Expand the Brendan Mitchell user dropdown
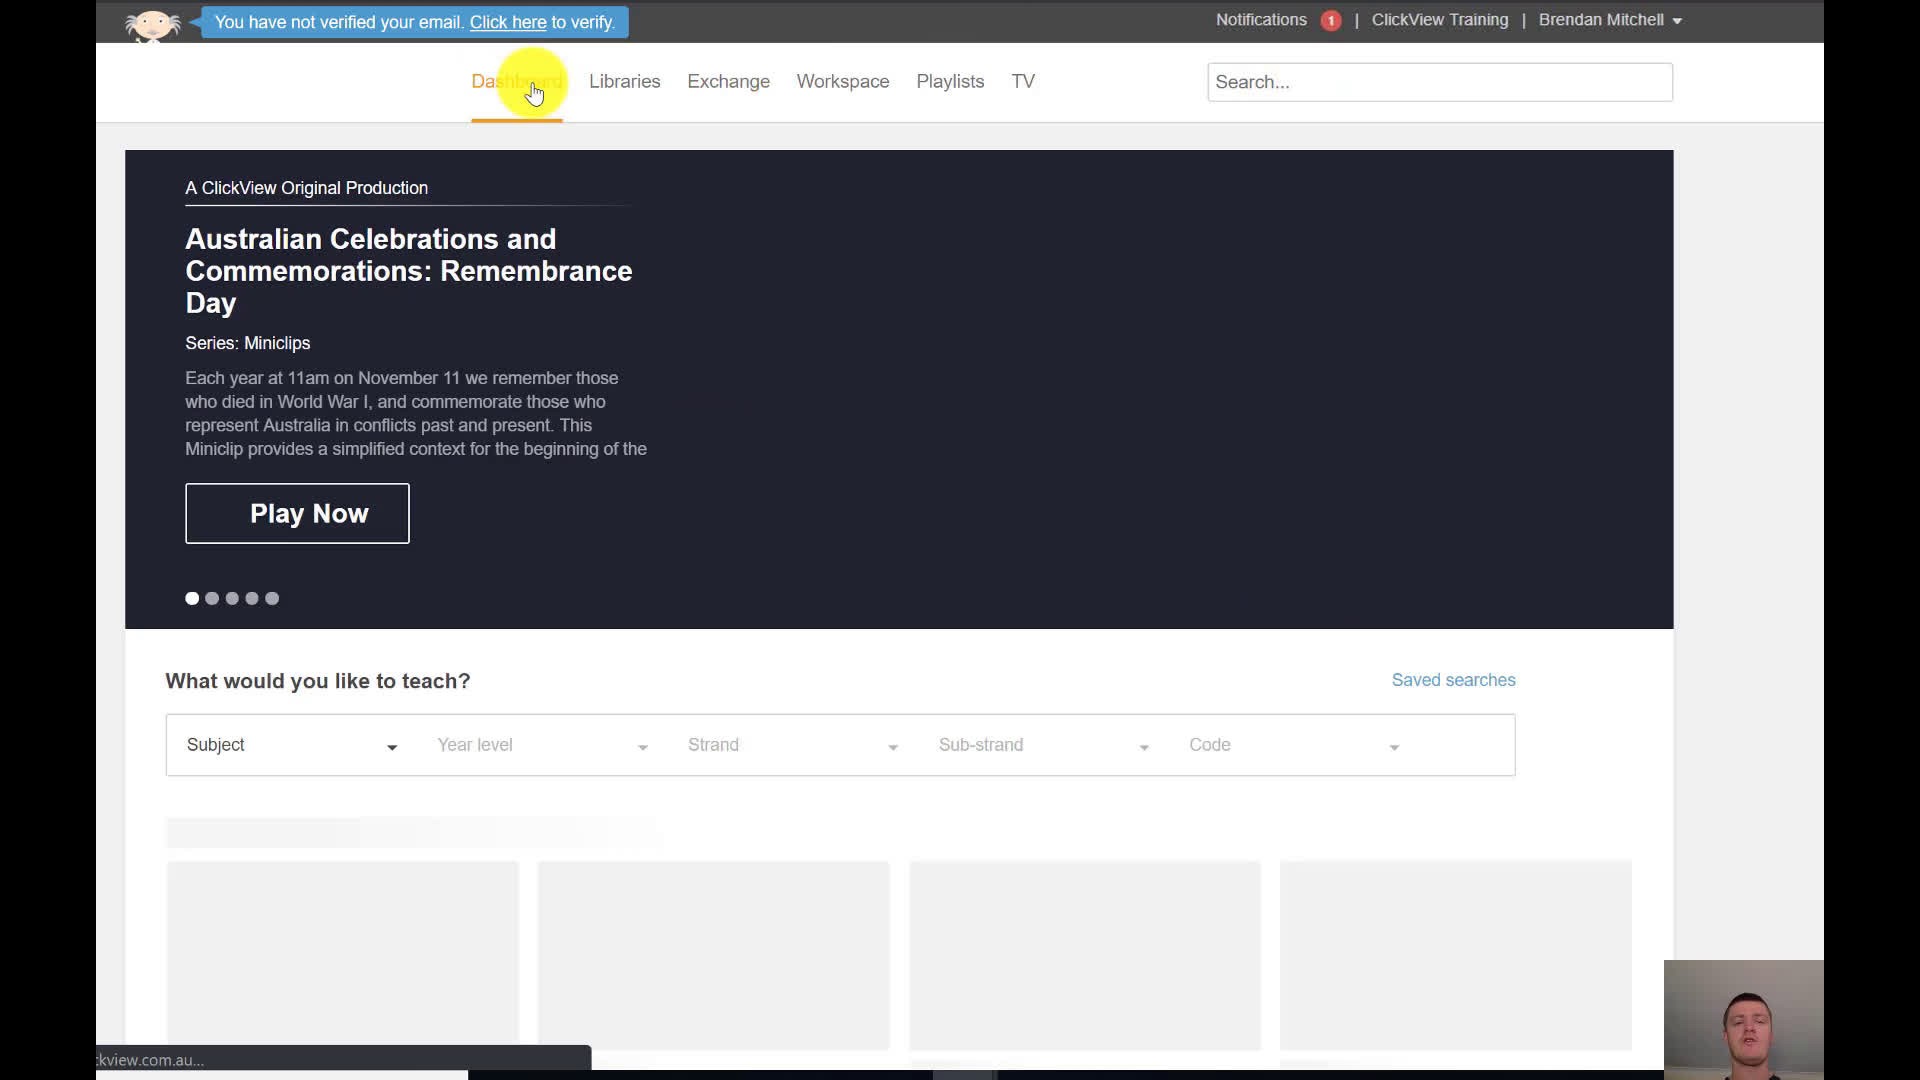Image resolution: width=1920 pixels, height=1080 pixels. [1610, 20]
